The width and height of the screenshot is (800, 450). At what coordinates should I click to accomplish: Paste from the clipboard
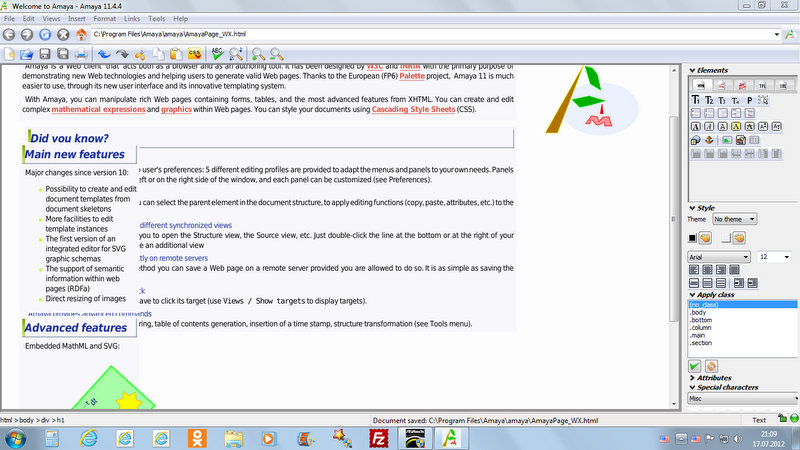pos(176,54)
